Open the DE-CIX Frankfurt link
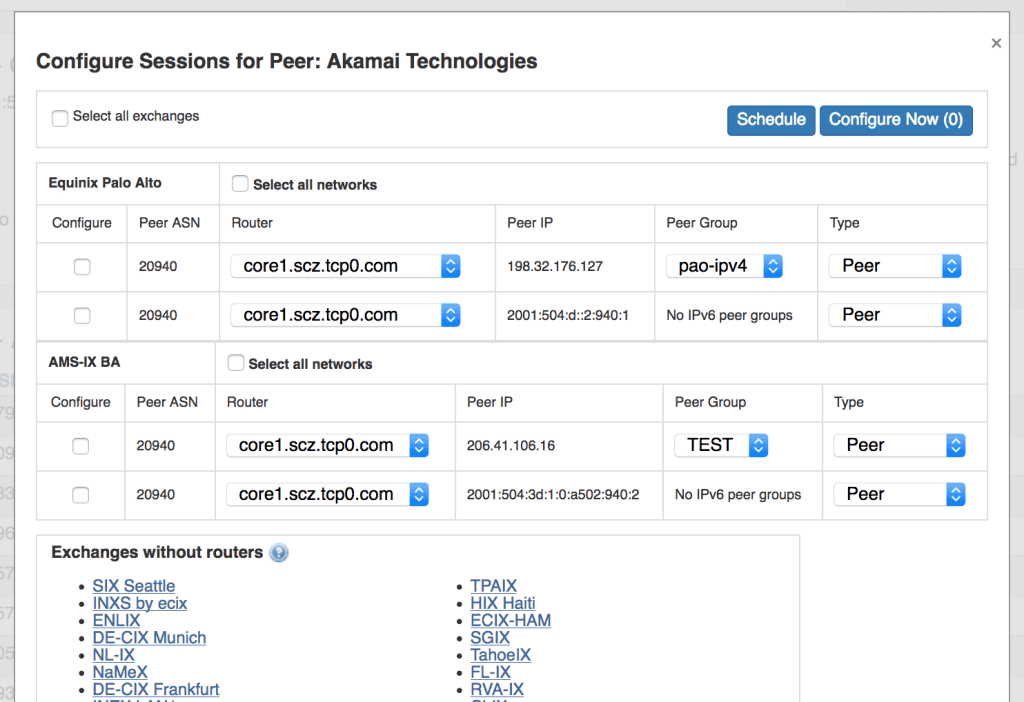The width and height of the screenshot is (1024, 702). tap(156, 690)
